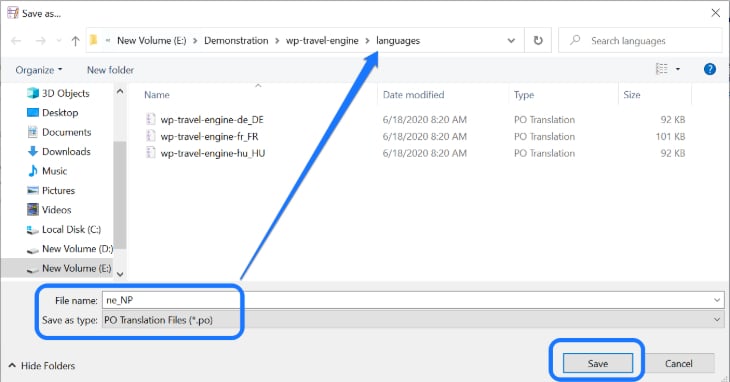Open the Organize menu
This screenshot has height=382, width=730.
click(39, 70)
